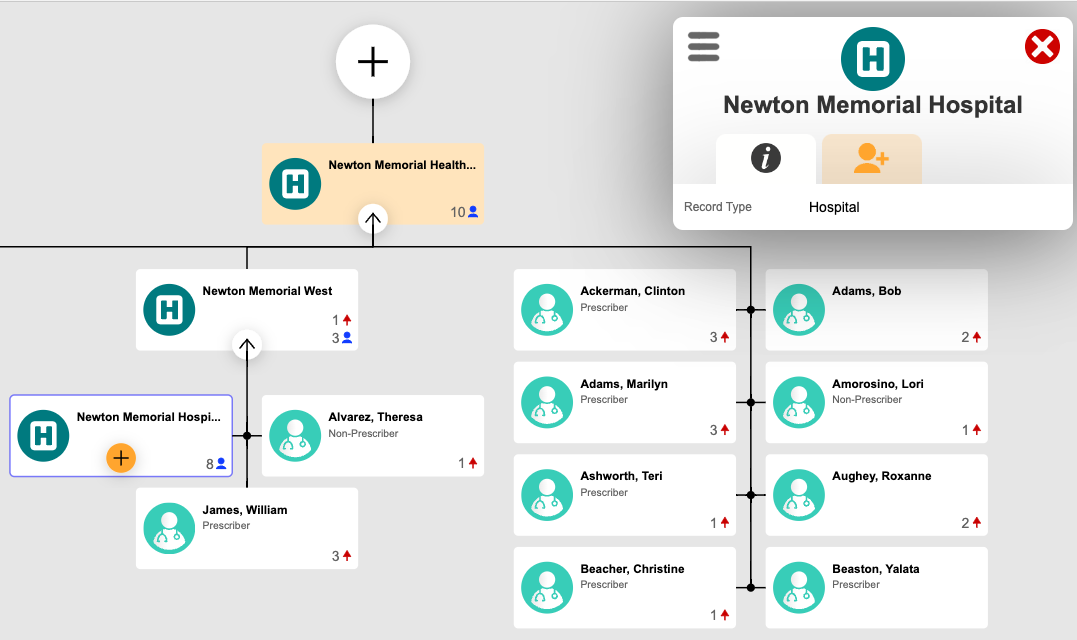Click Adams, Marilyn doctor avatar icon

pos(547,402)
